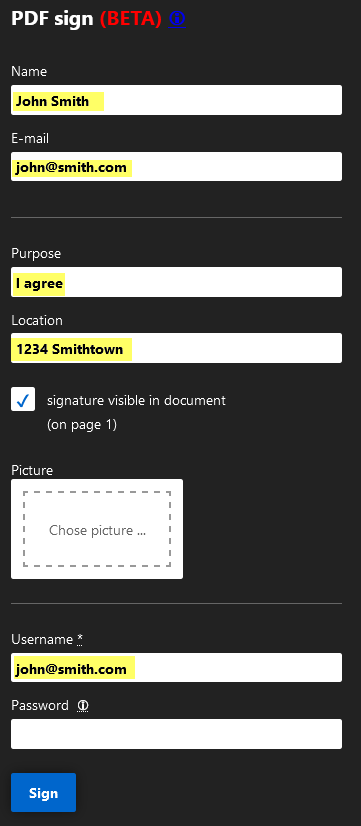The height and width of the screenshot is (826, 361).
Task: Focus the Name field containing John Smith
Action: click(177, 100)
